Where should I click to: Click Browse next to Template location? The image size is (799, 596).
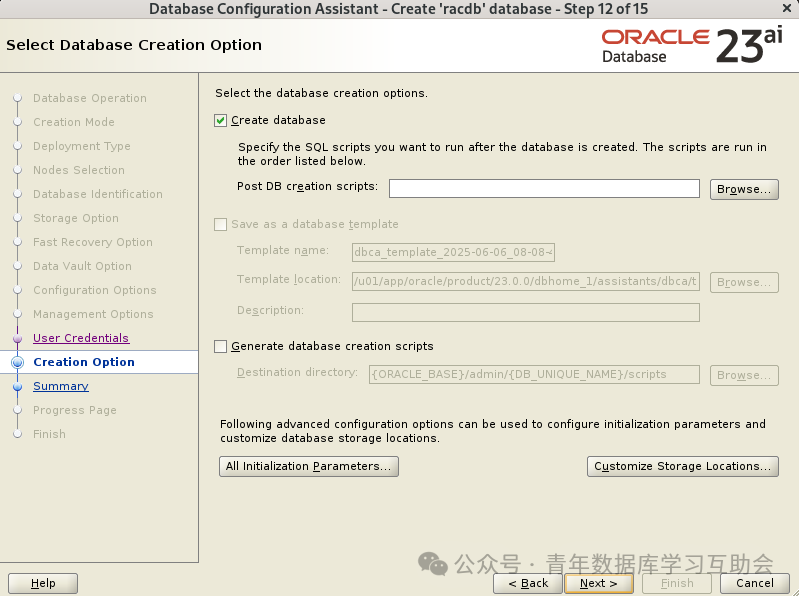(744, 282)
